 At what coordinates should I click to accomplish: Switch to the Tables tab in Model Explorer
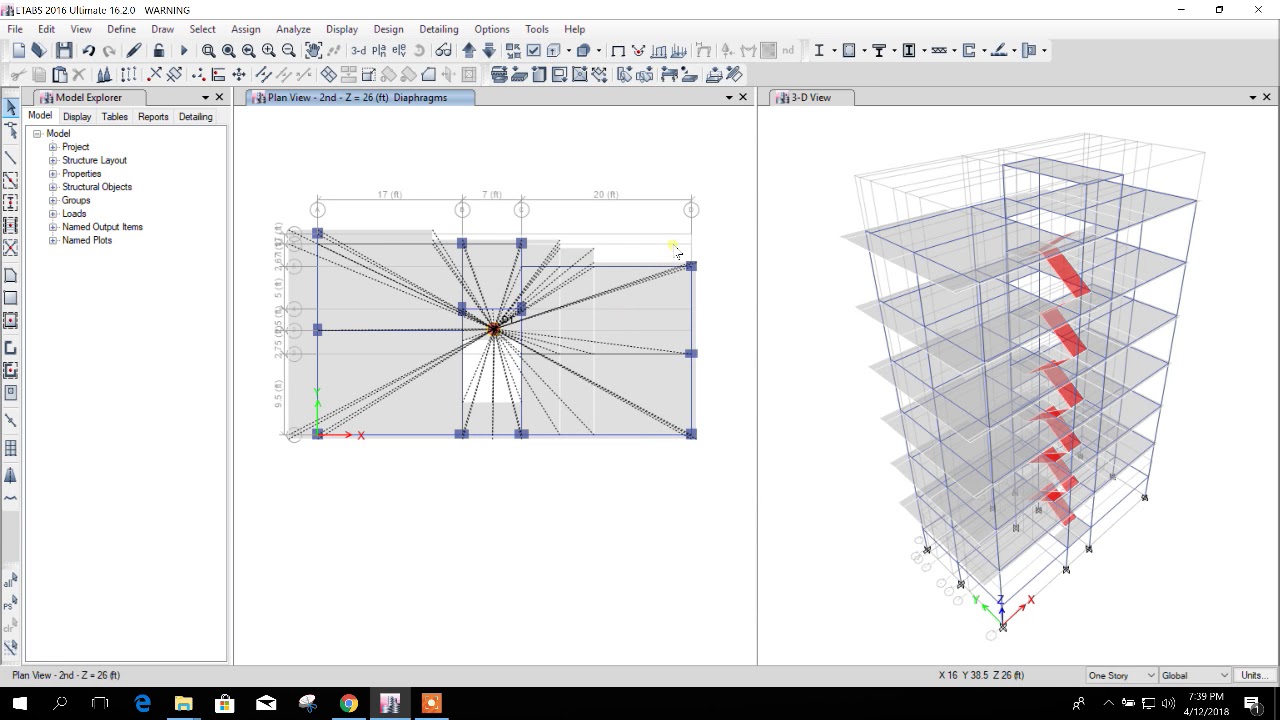click(114, 116)
